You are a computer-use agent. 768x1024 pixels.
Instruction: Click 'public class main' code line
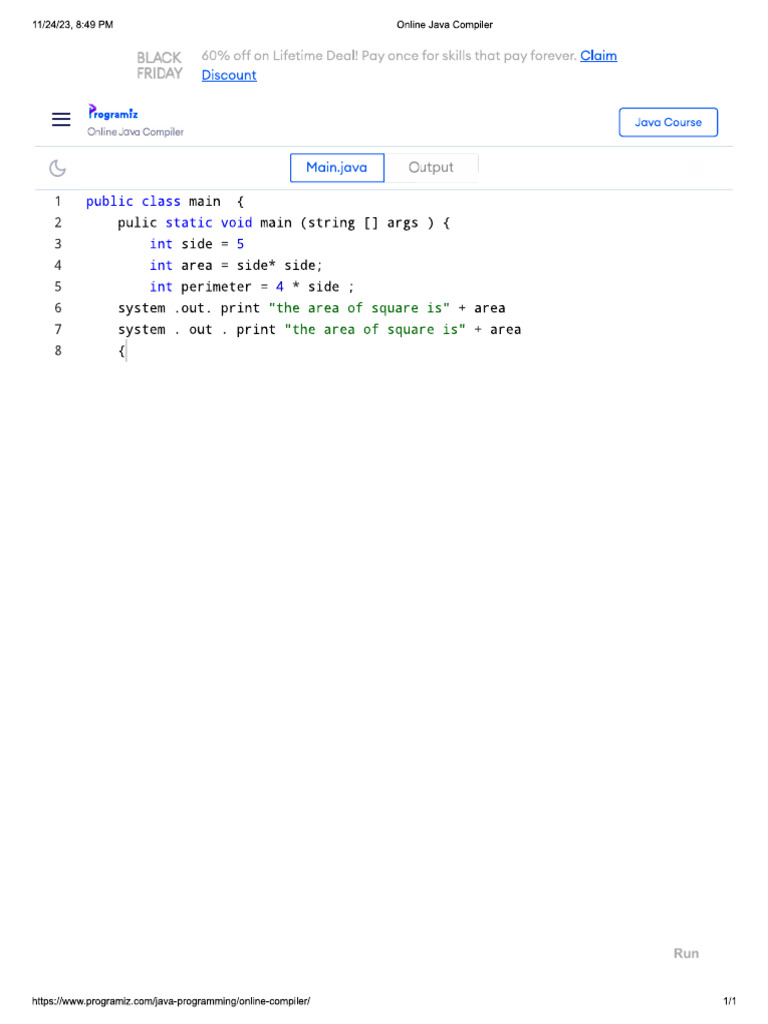pos(165,201)
